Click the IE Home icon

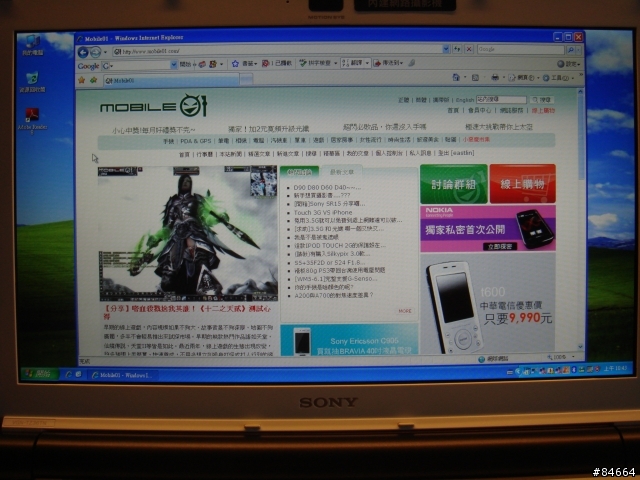click(x=456, y=77)
